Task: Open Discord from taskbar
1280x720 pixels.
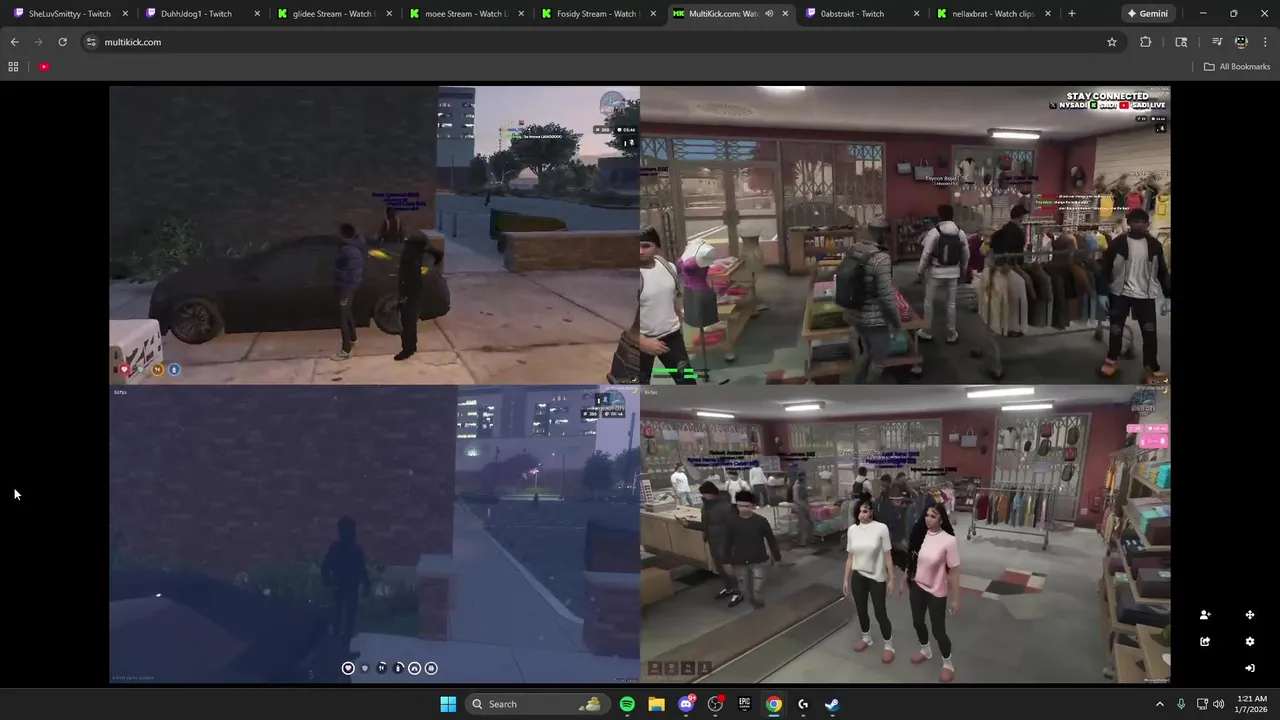Action: pos(686,704)
